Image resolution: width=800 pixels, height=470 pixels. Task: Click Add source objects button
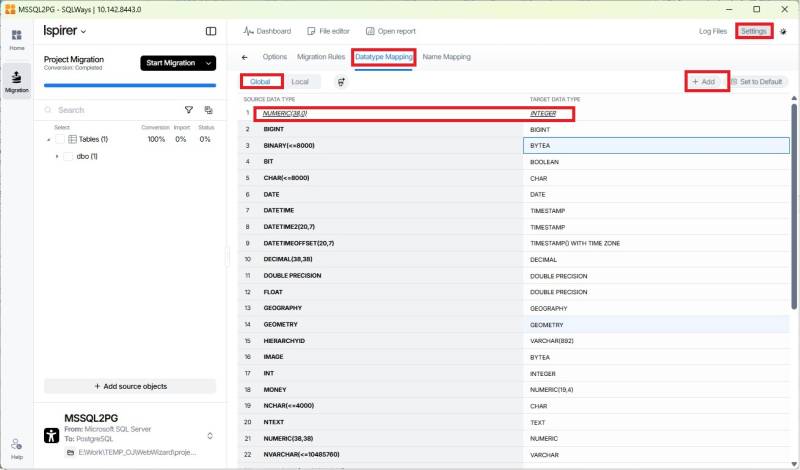(x=130, y=386)
